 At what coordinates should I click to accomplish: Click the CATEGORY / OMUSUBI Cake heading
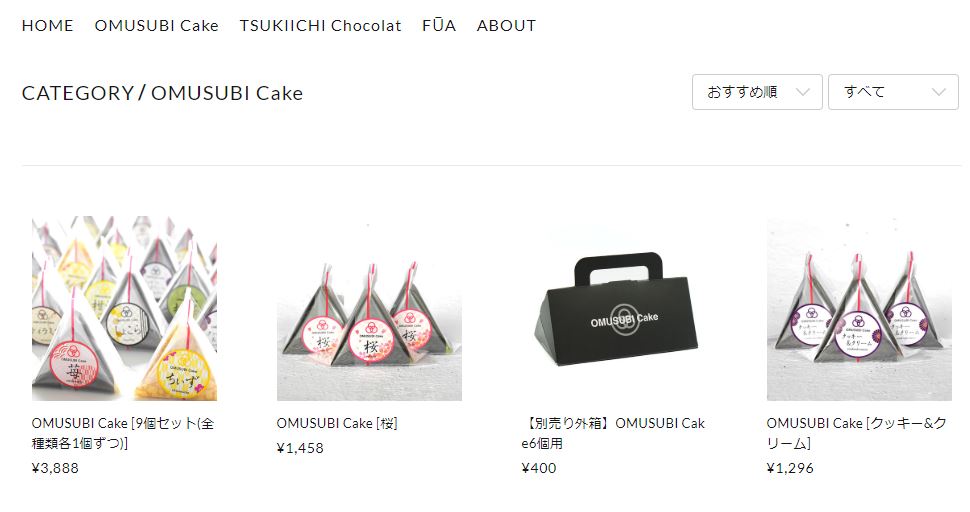click(162, 93)
